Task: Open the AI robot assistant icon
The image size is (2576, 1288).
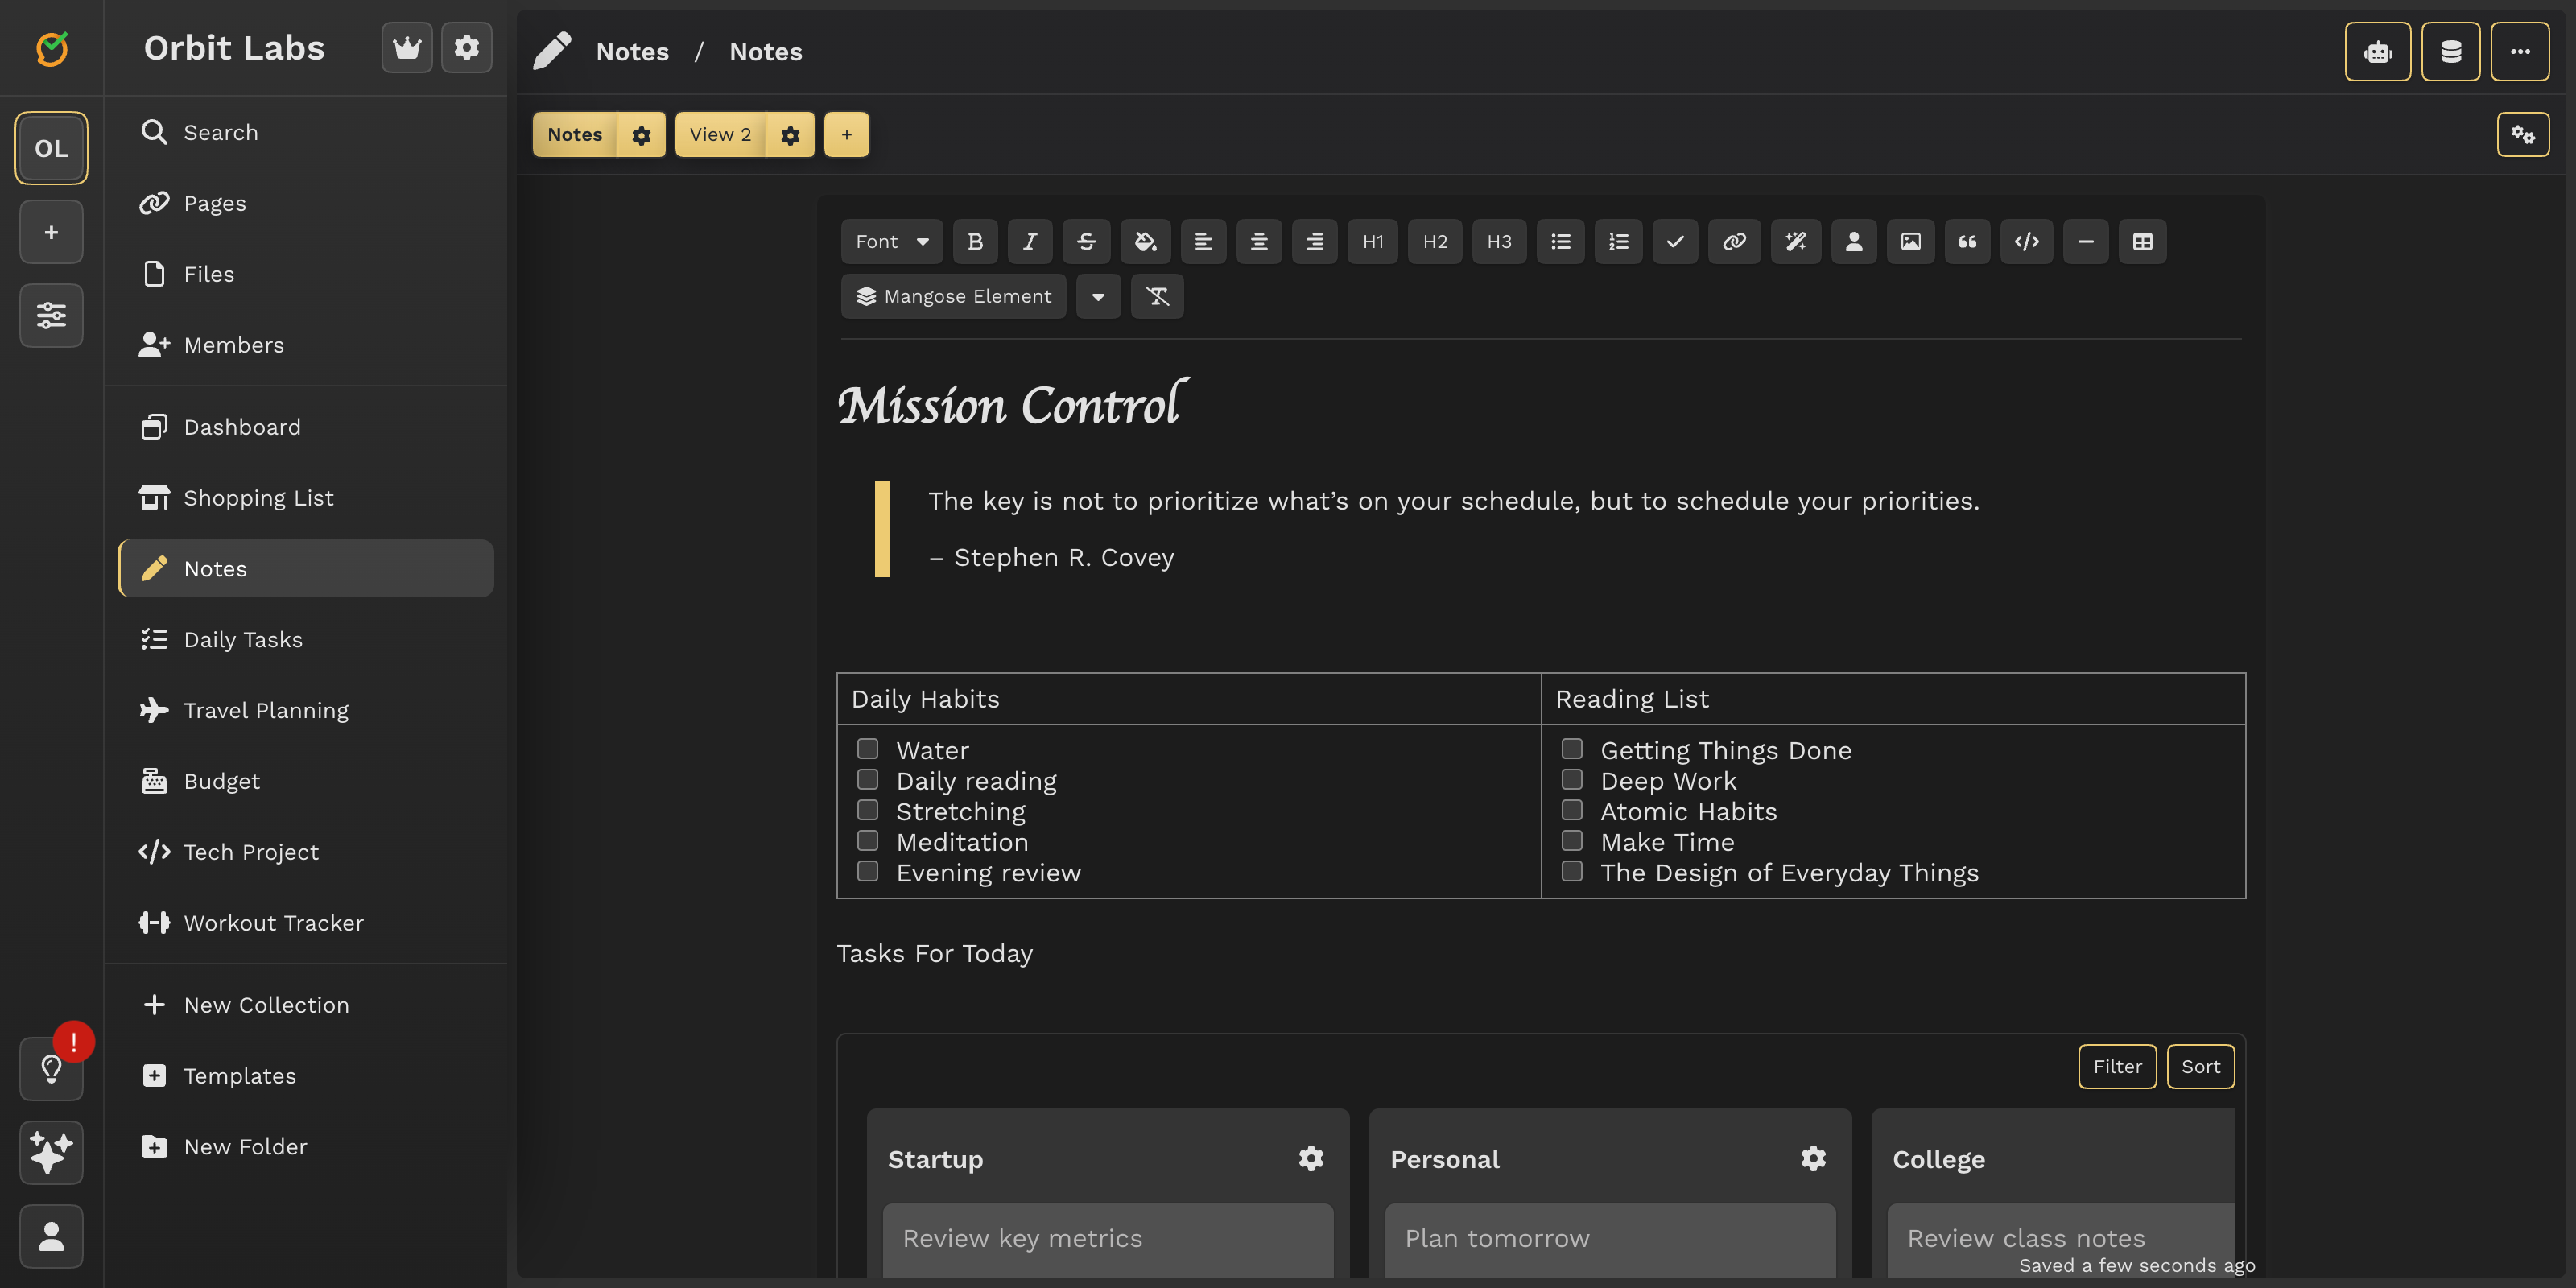Action: pyautogui.click(x=2378, y=51)
